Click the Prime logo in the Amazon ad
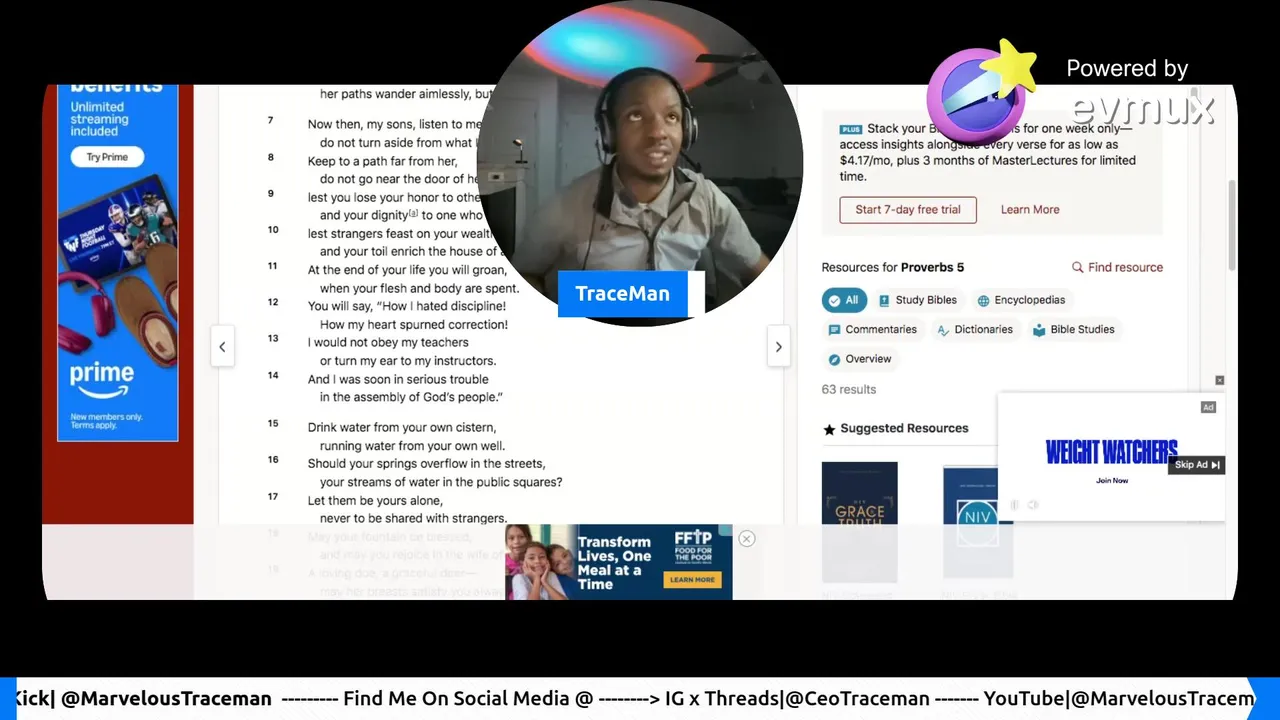Screen dimensions: 1280x720 102,381
